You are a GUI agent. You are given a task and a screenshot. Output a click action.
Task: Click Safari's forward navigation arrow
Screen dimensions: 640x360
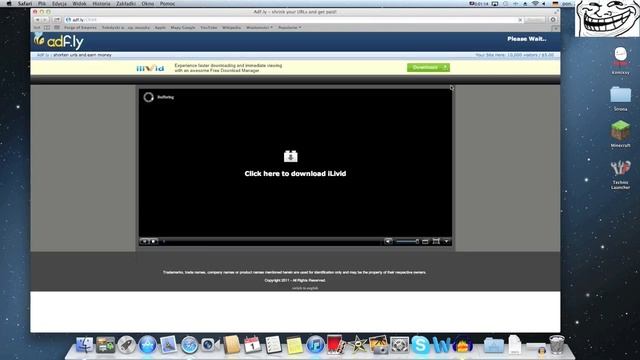coord(46,20)
